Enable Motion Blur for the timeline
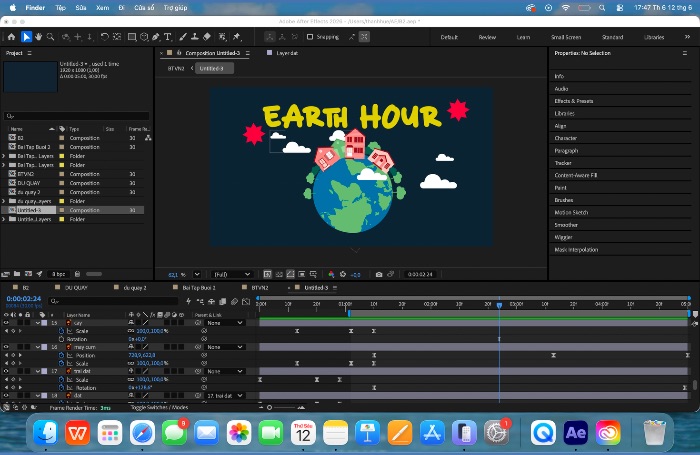 (234, 301)
